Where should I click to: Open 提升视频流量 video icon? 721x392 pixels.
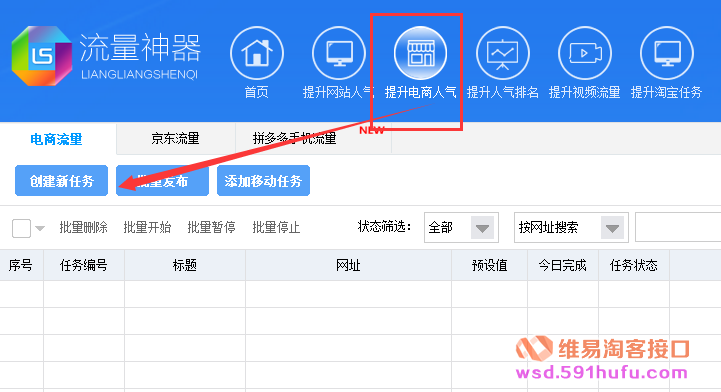(584, 53)
